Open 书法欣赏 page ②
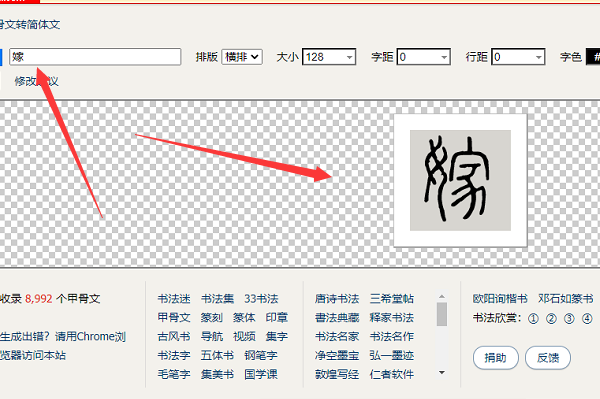This screenshot has height=399, width=600. click(x=551, y=318)
